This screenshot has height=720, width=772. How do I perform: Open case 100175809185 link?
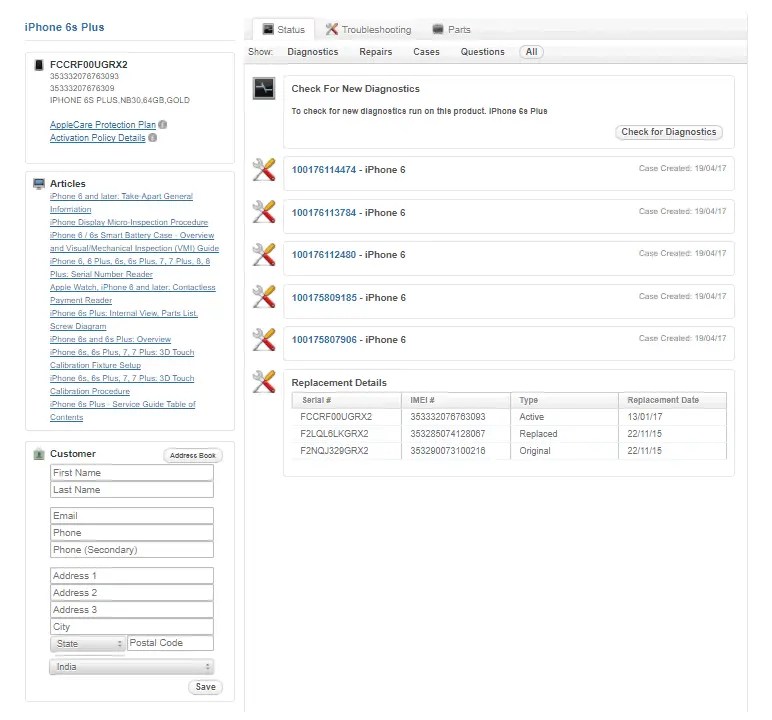click(324, 298)
